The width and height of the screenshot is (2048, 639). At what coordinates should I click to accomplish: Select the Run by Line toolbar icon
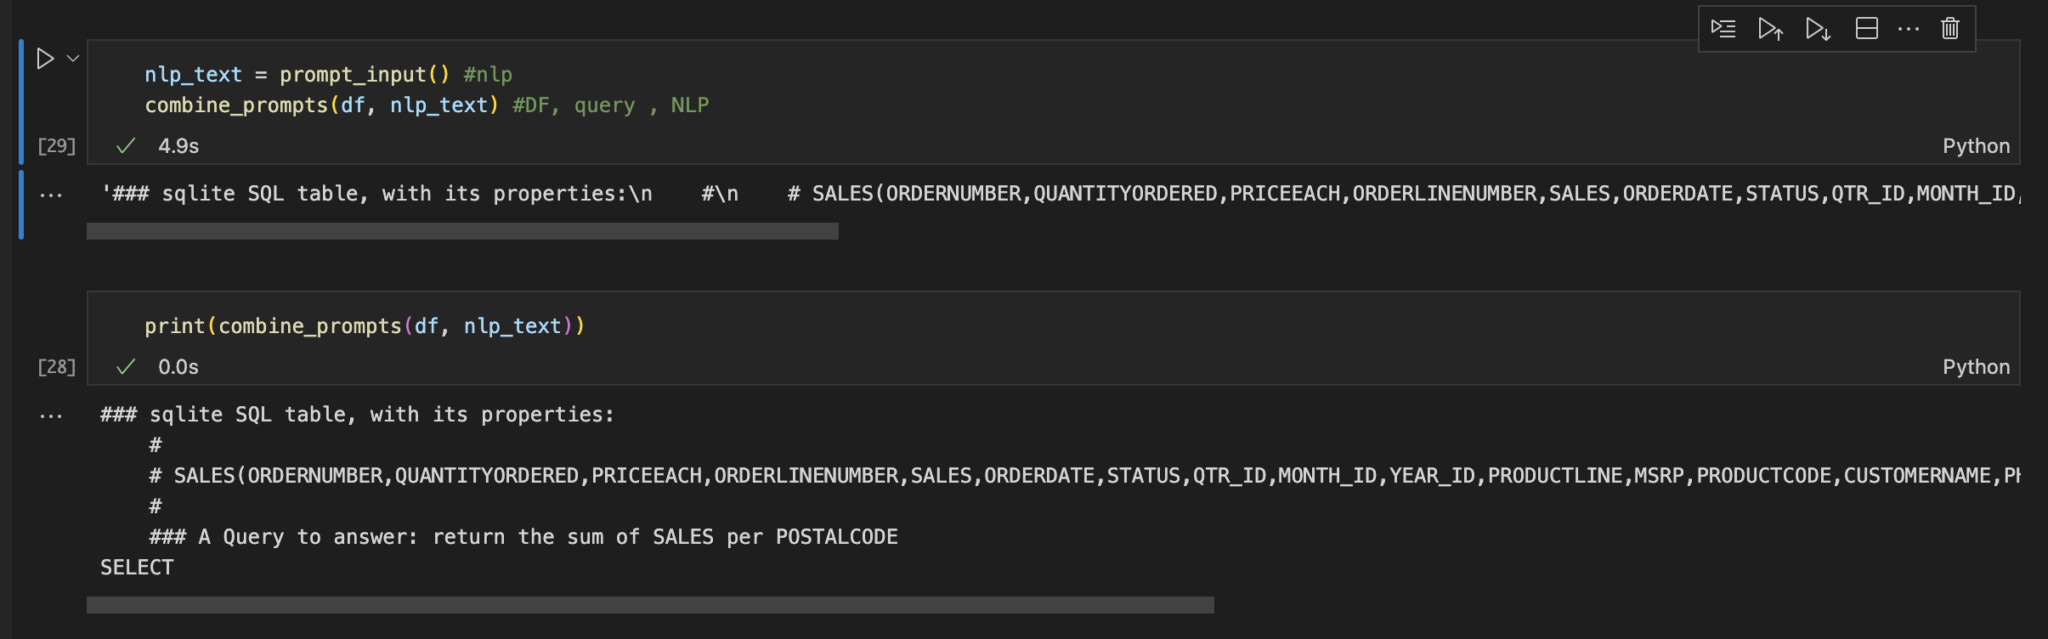point(1725,29)
